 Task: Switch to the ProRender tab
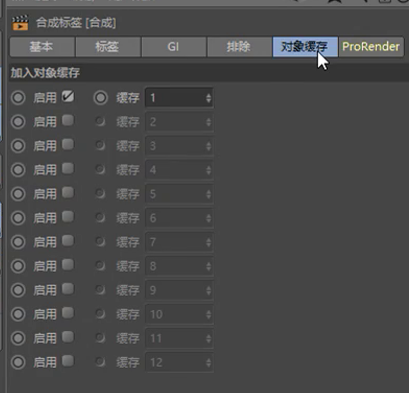371,47
